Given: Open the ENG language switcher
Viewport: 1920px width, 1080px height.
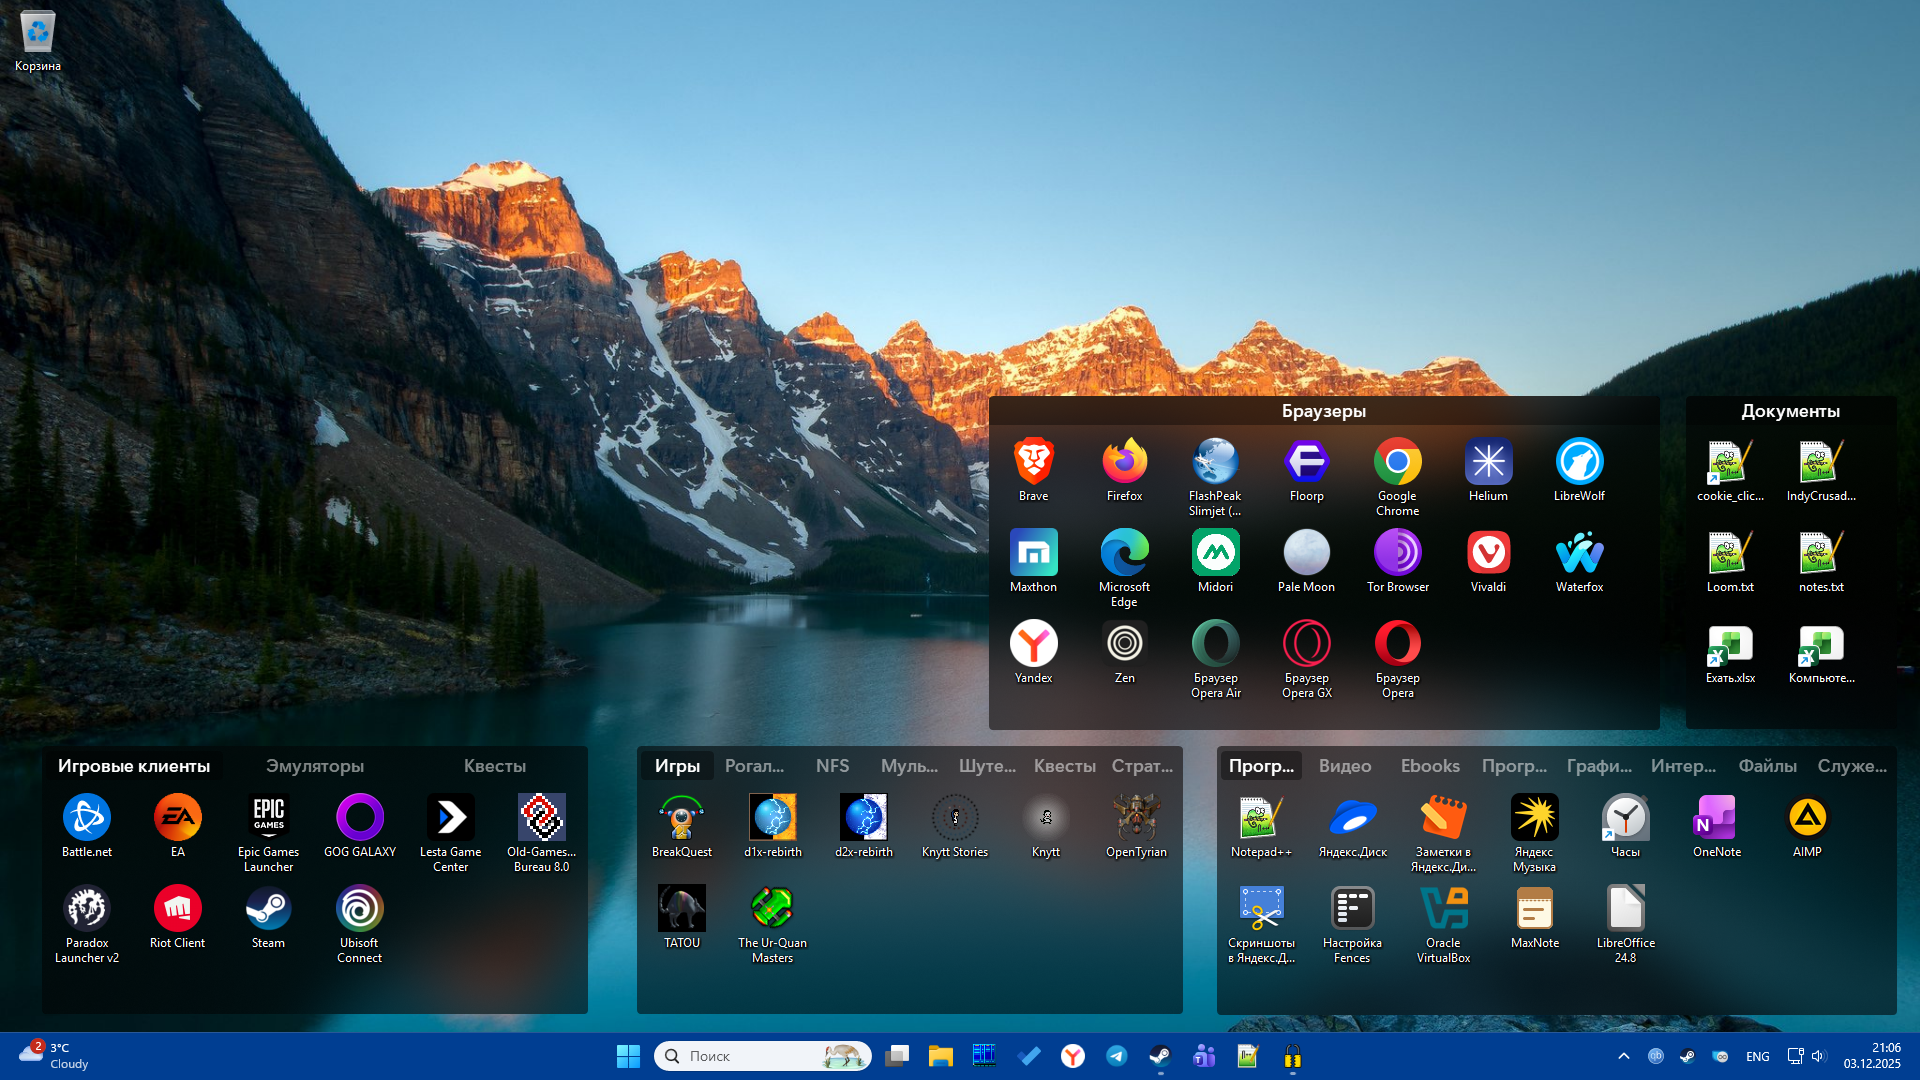Looking at the screenshot, I should coord(1757,1056).
